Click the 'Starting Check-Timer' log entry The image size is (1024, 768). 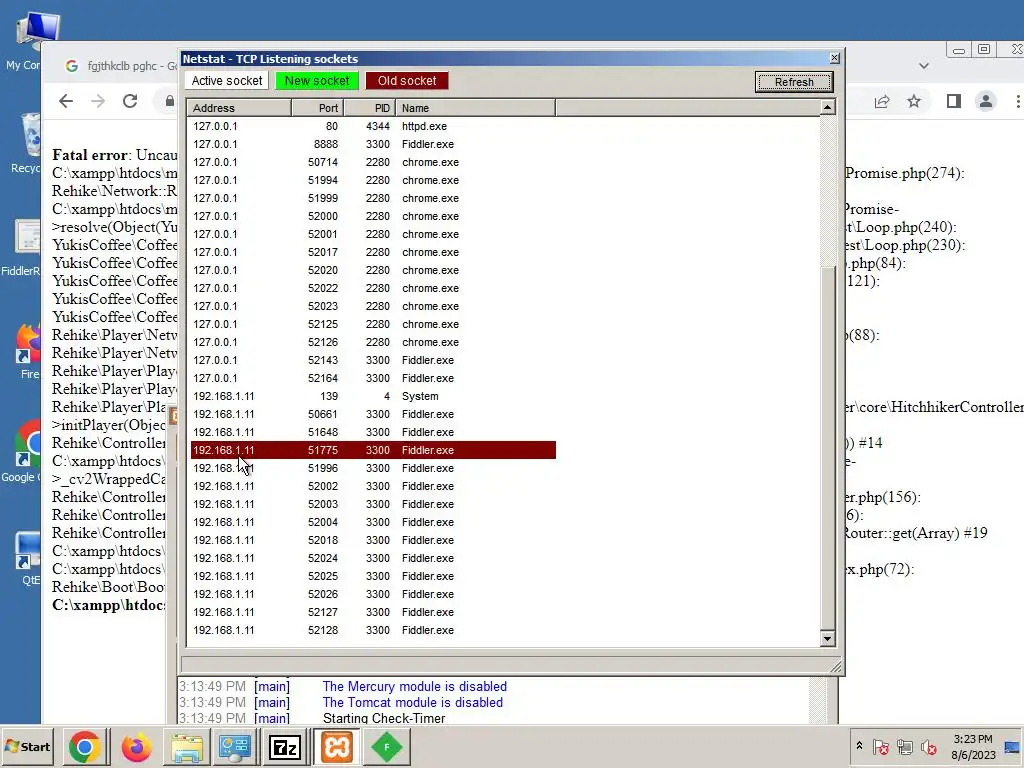(x=384, y=718)
